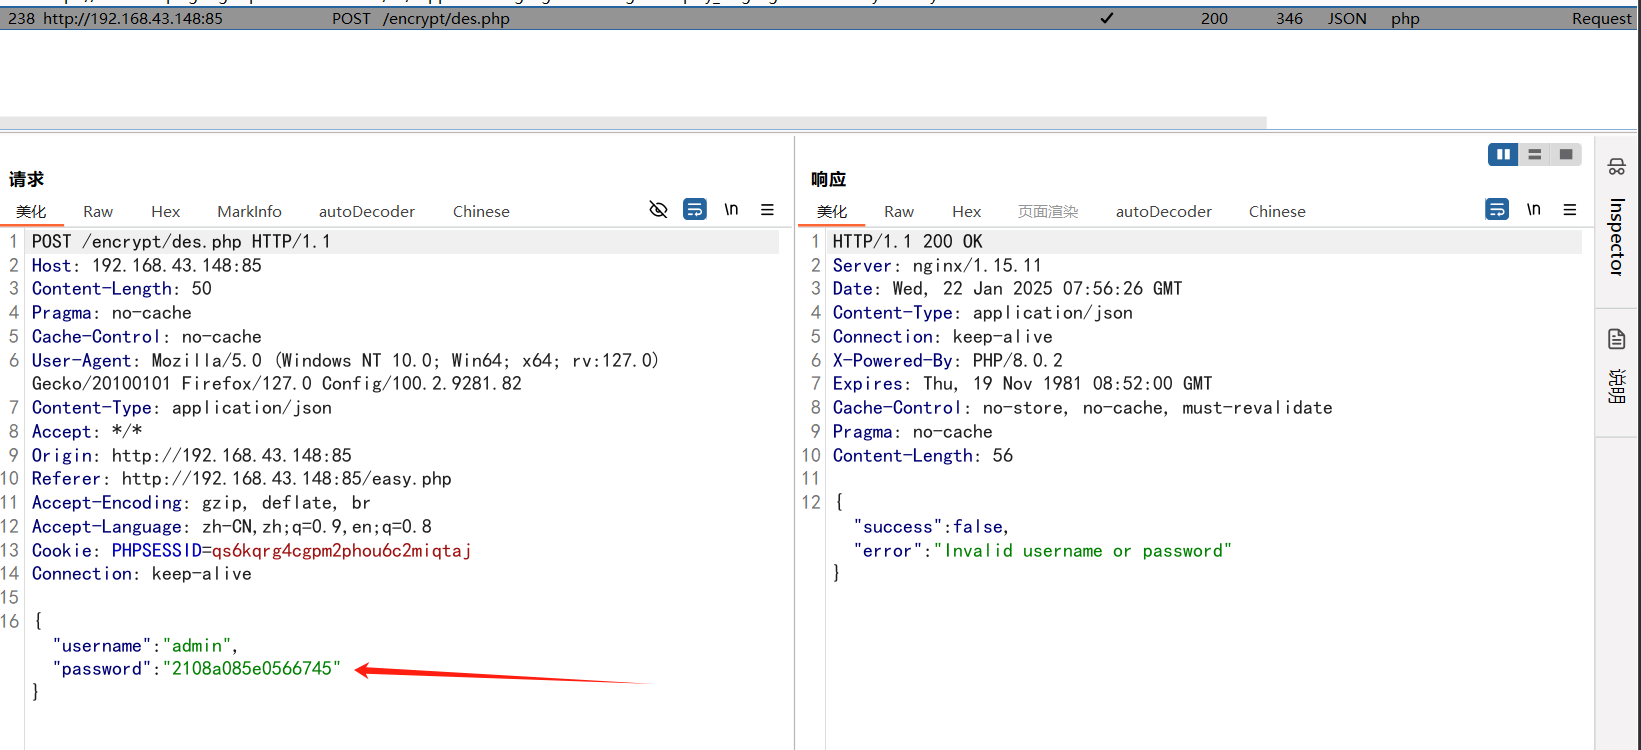The image size is (1641, 750).
Task: Click the Accept: */* header
Action: (87, 432)
